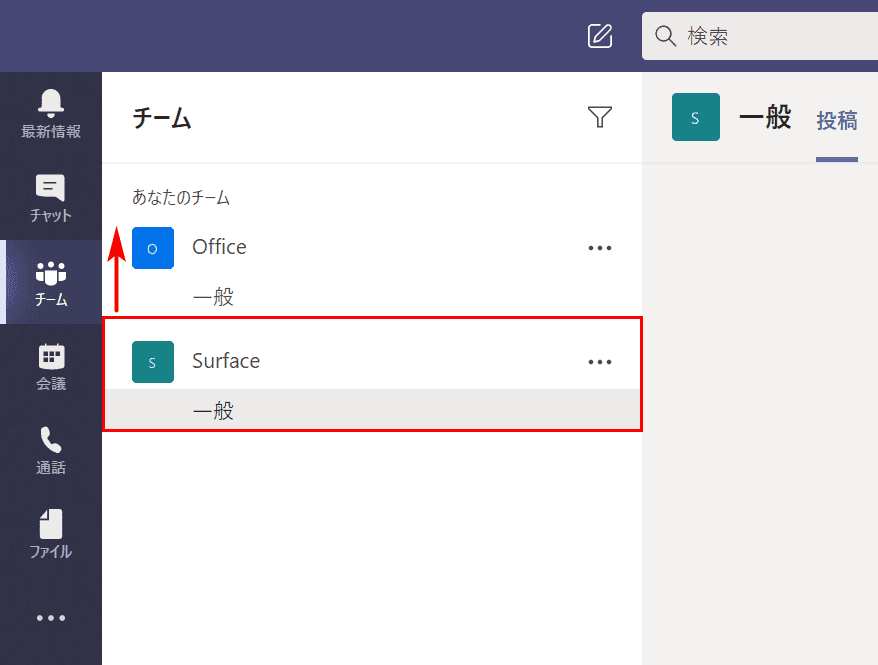
Task: Show more apps via sidebar ellipsis
Action: tap(51, 618)
